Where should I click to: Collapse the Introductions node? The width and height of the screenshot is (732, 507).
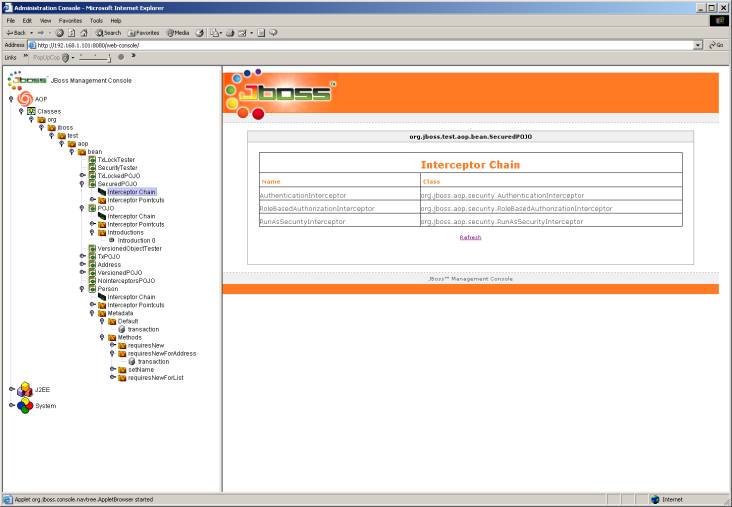click(92, 232)
